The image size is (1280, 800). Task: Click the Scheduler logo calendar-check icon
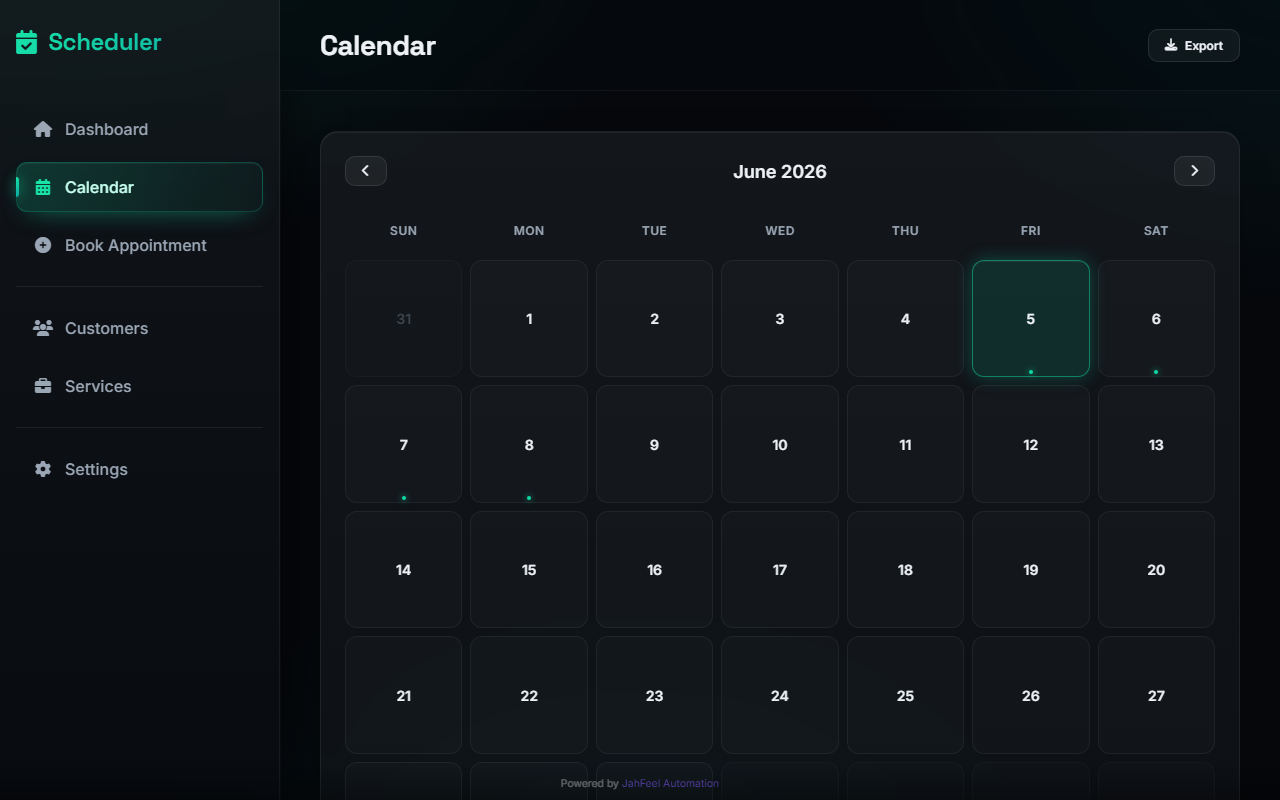pos(27,42)
